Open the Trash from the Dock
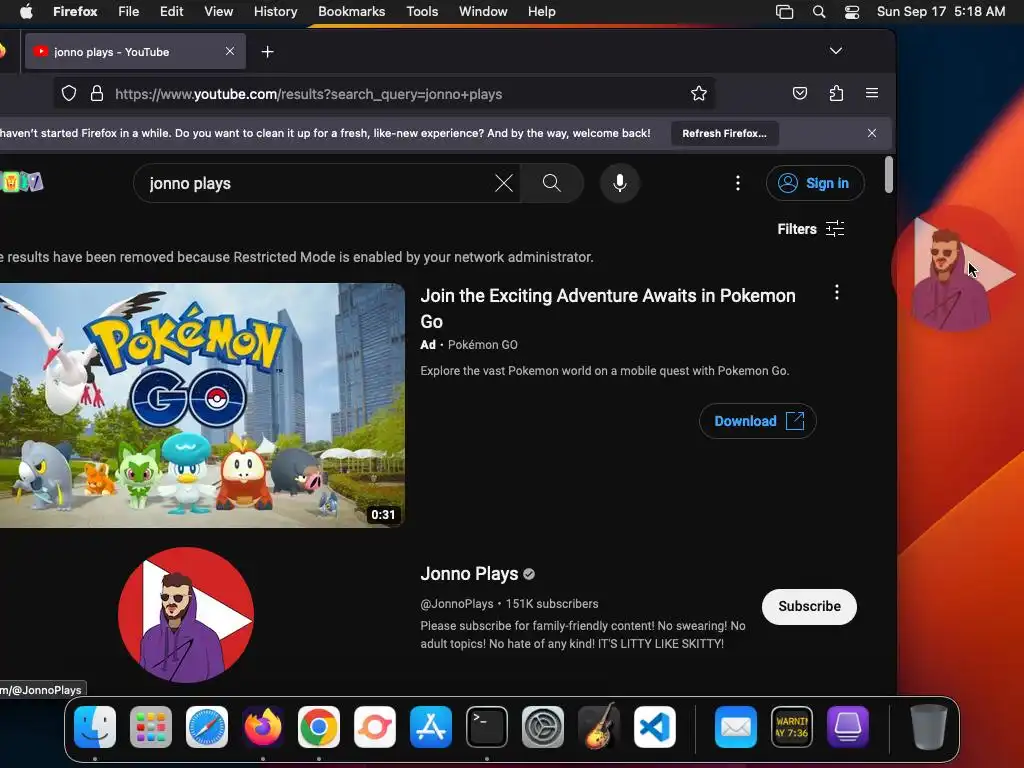1024x768 pixels. (x=929, y=727)
